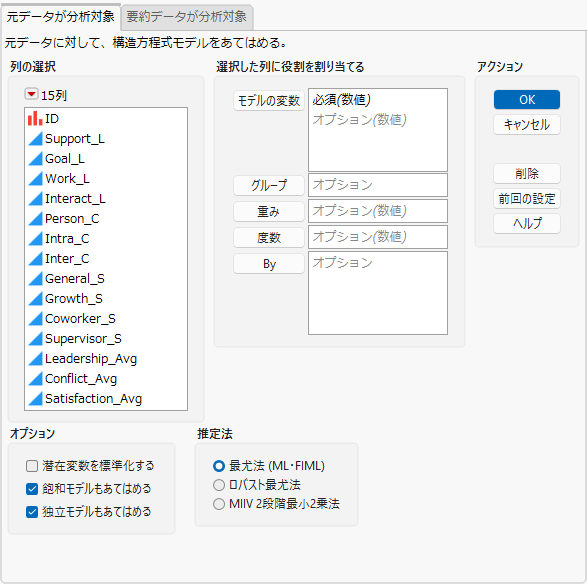Click the グループ role field
This screenshot has height=584, width=587.
(x=378, y=185)
